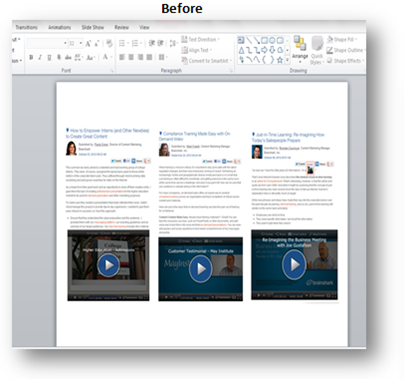Select the Rectangle shape
The width and height of the screenshot is (404, 379).
(x=264, y=40)
